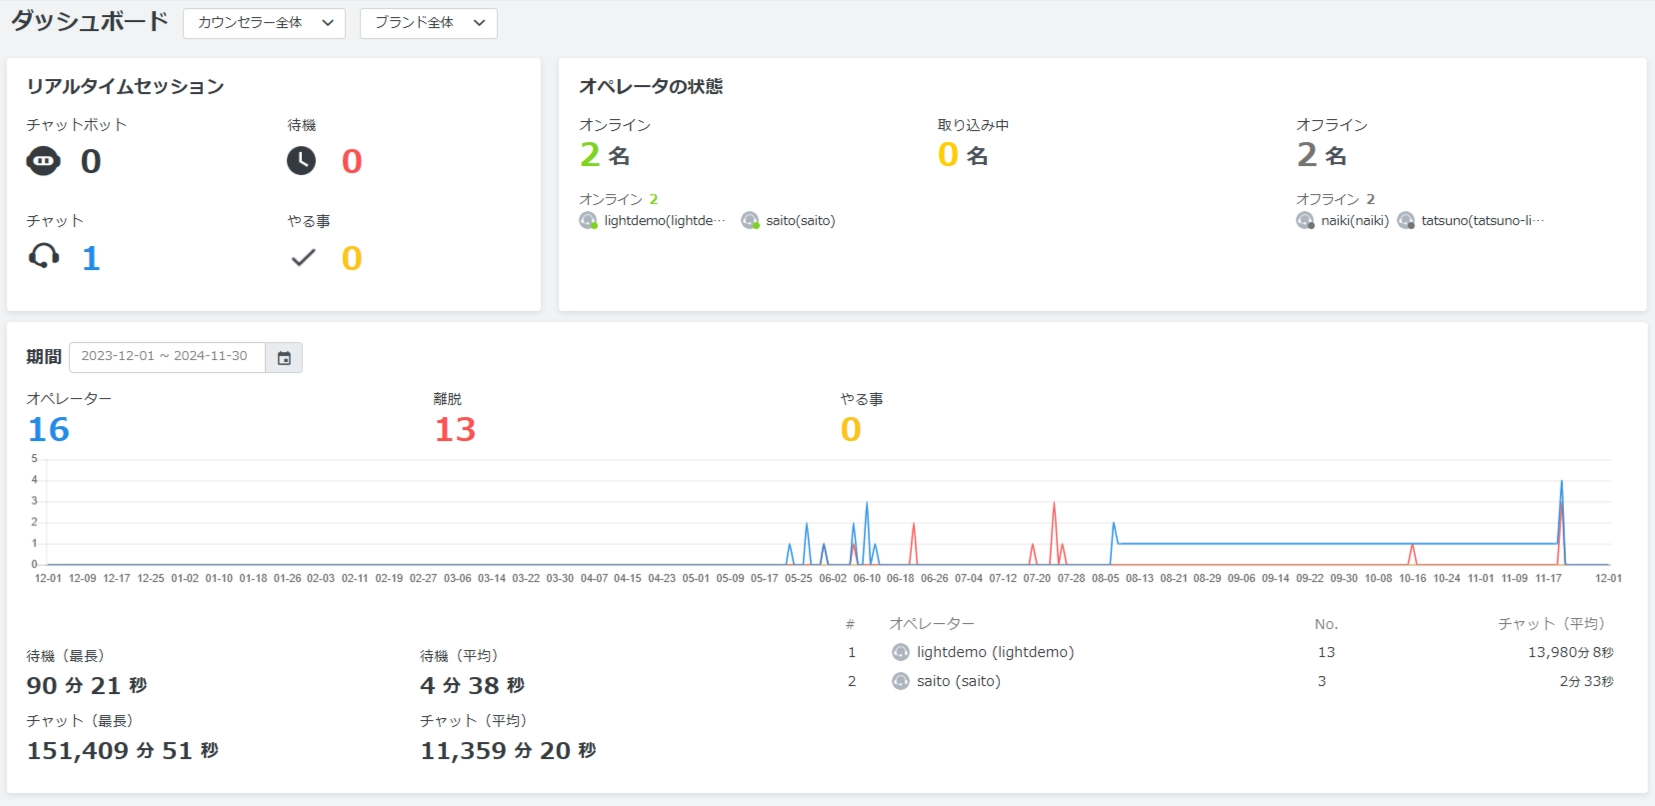1655x806 pixels.
Task: Click the period date range field
Action: point(167,357)
